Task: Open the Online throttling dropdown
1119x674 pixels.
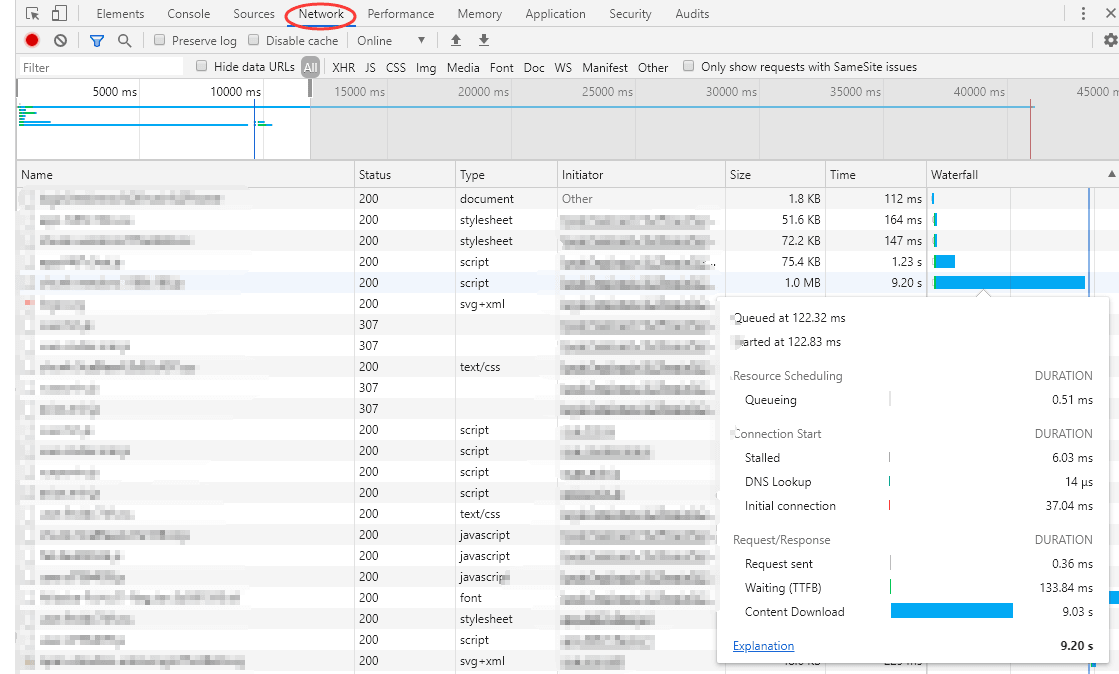Action: 391,41
